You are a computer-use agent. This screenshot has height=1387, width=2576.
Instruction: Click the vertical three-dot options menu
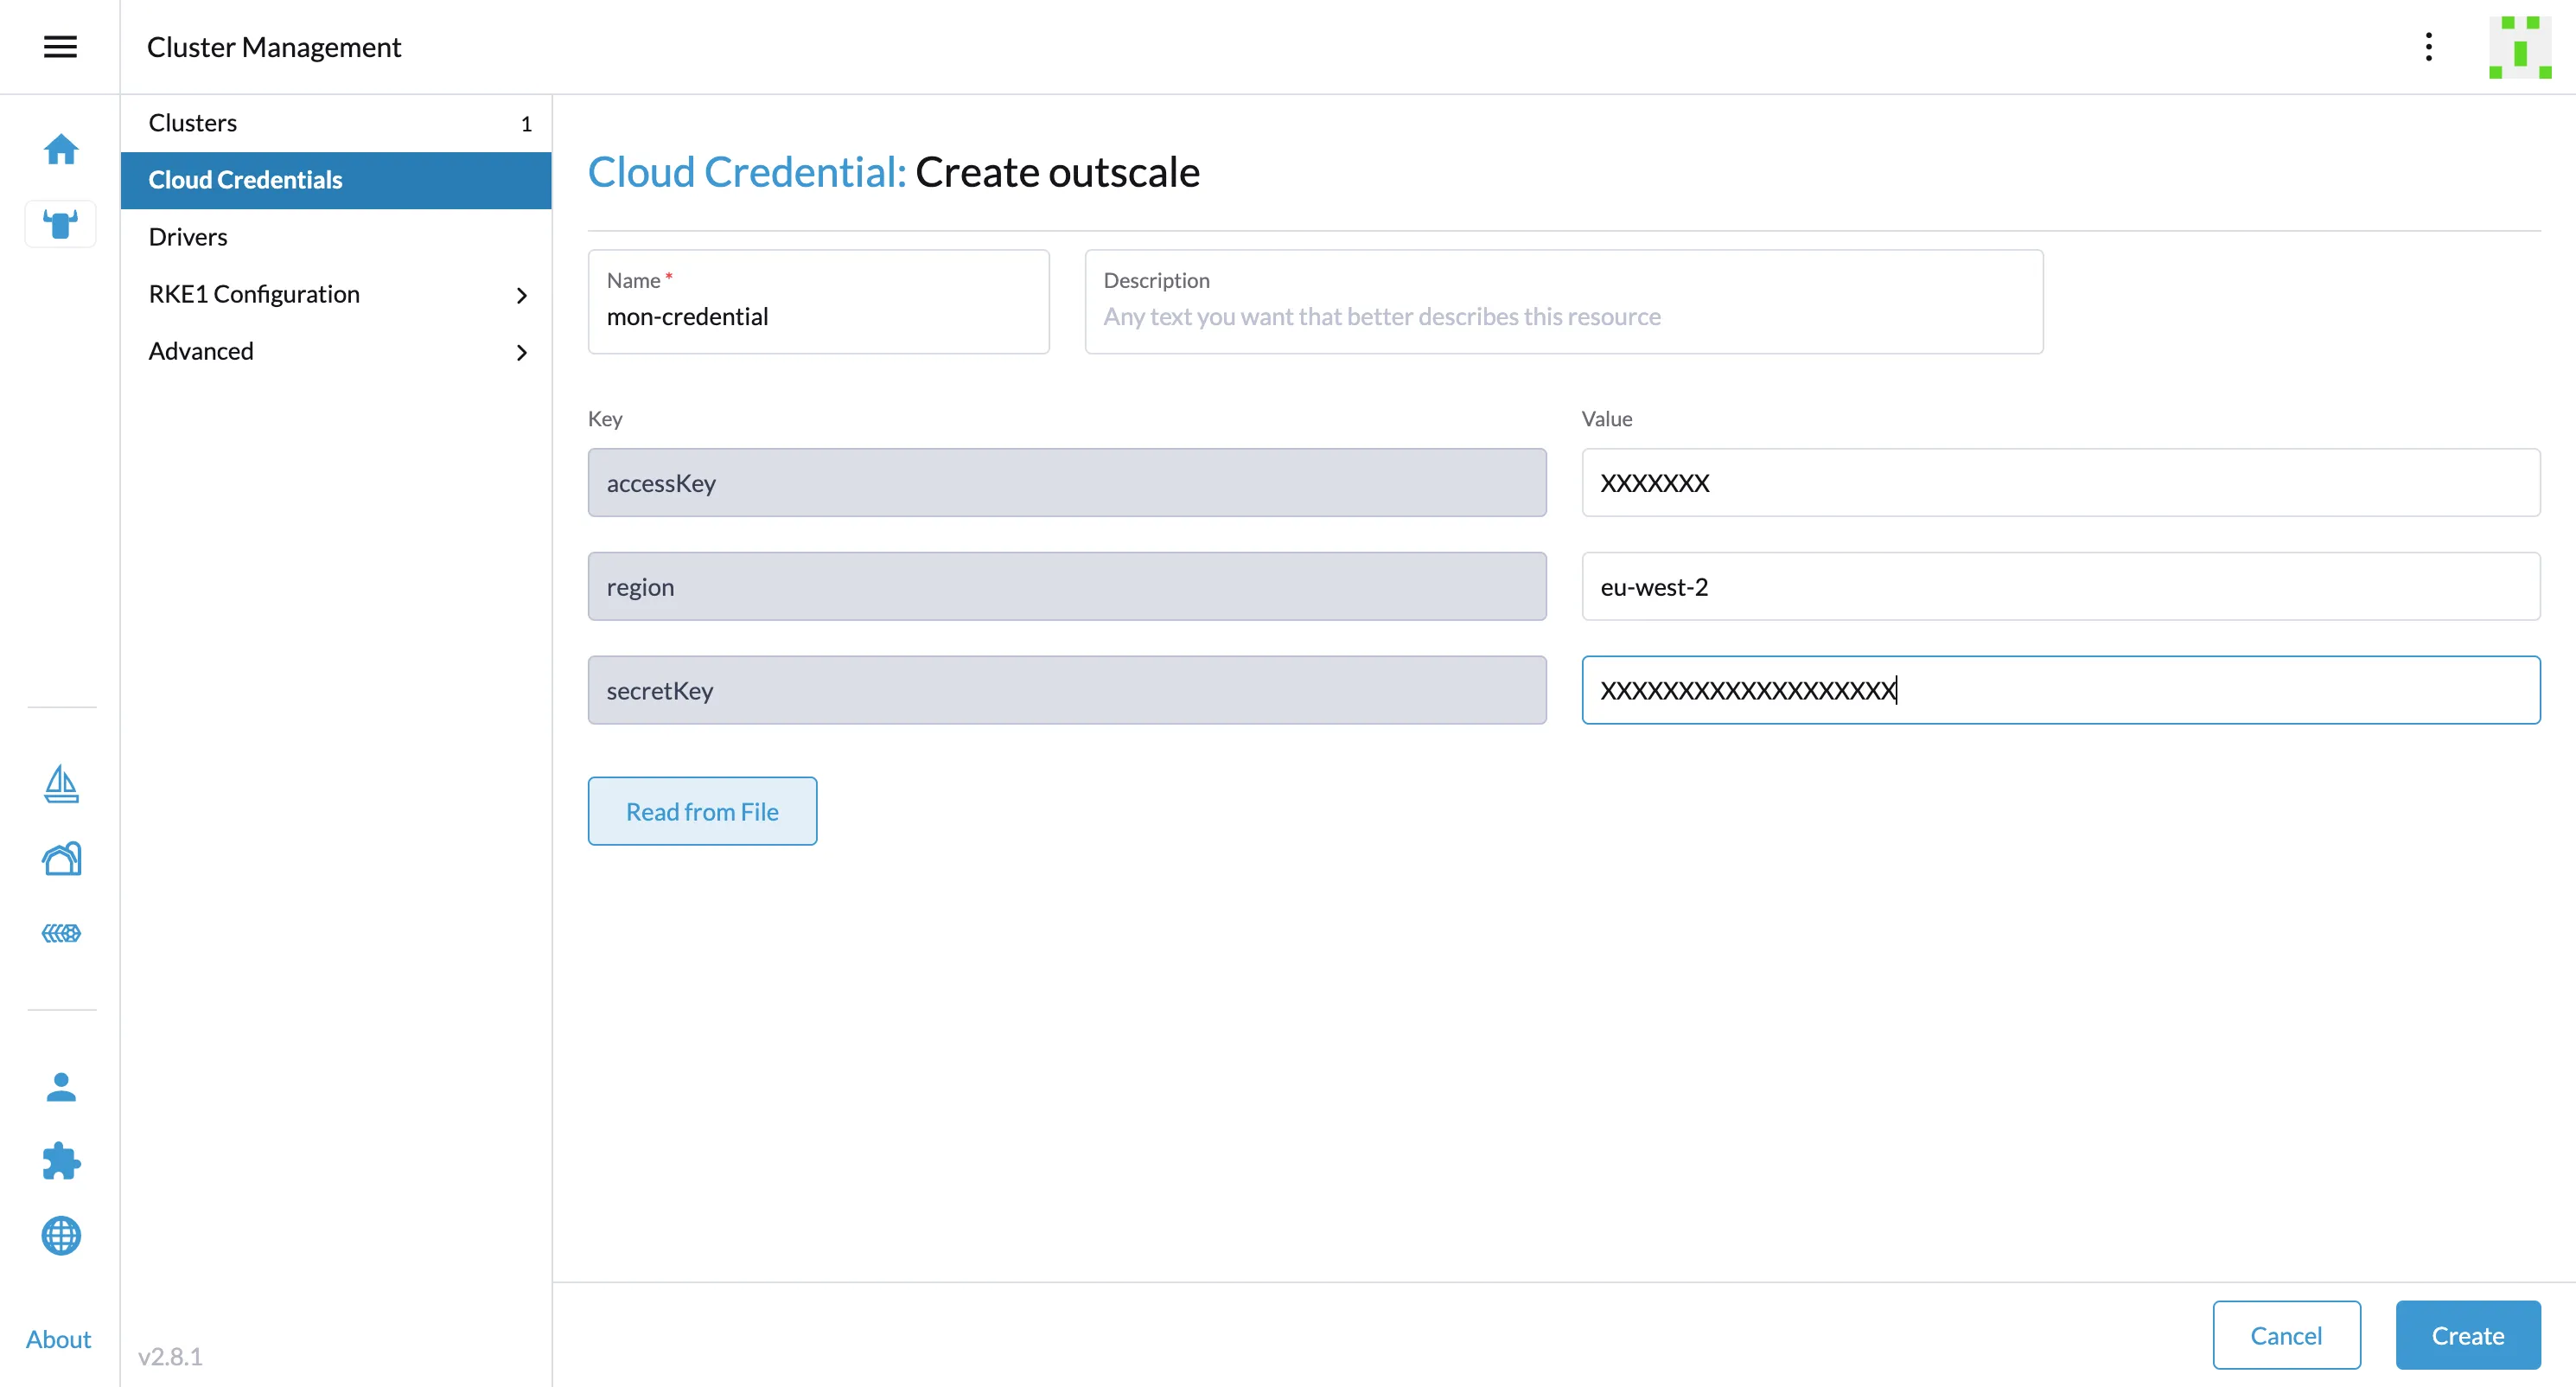[x=2428, y=47]
